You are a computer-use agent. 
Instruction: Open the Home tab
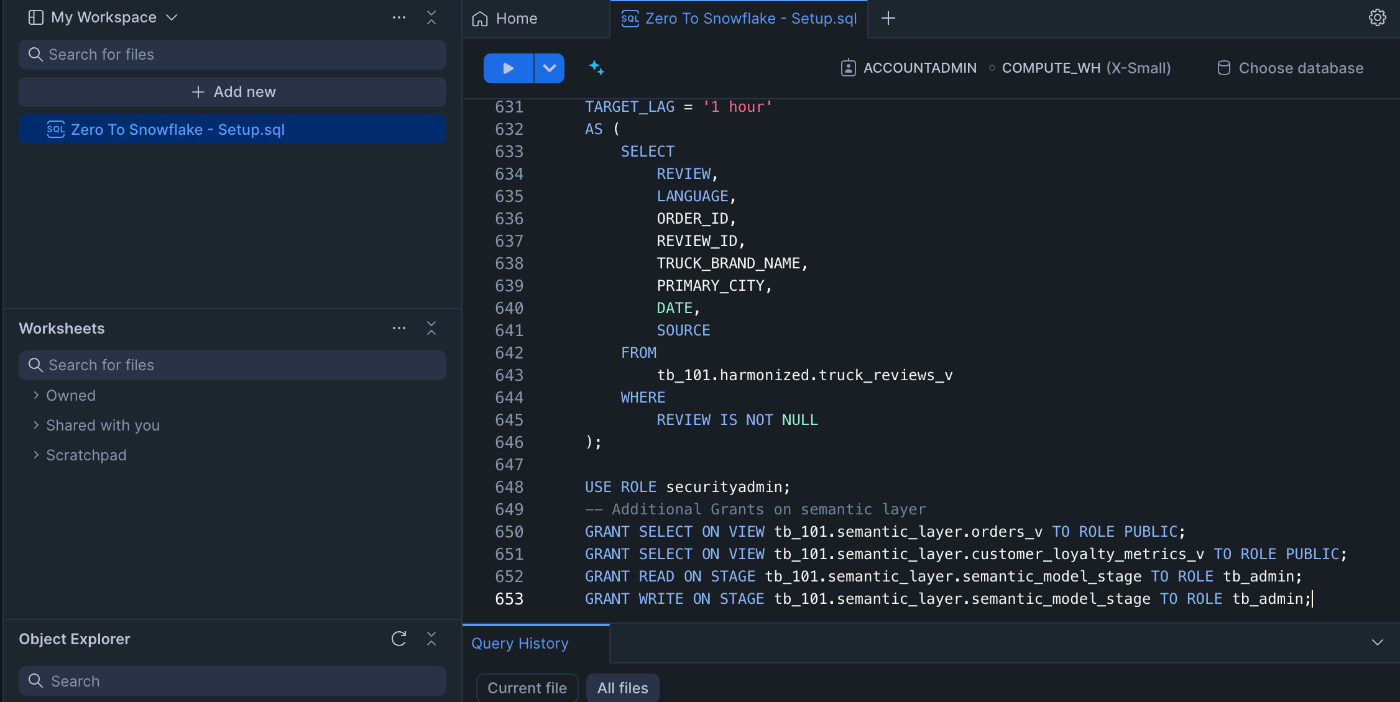tap(505, 18)
